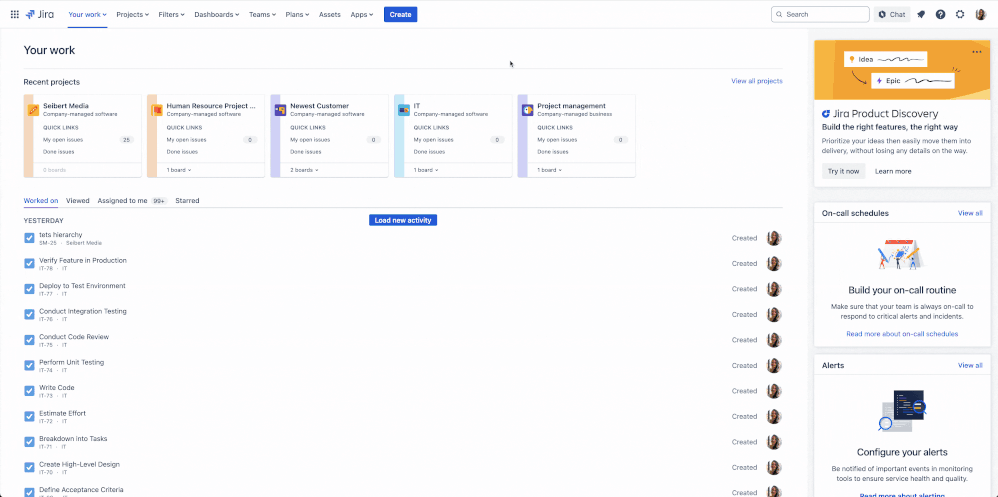Click Try it now button

click(x=843, y=171)
